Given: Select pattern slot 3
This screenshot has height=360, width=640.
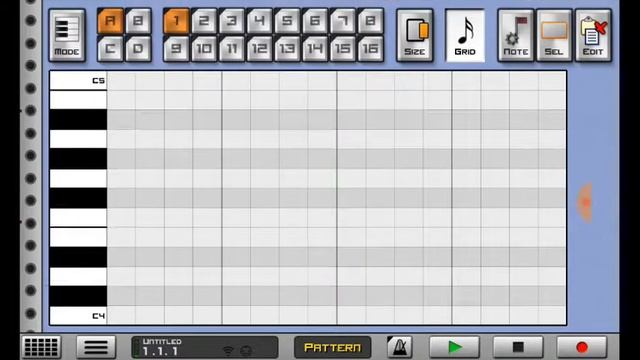Looking at the screenshot, I should [x=232, y=21].
